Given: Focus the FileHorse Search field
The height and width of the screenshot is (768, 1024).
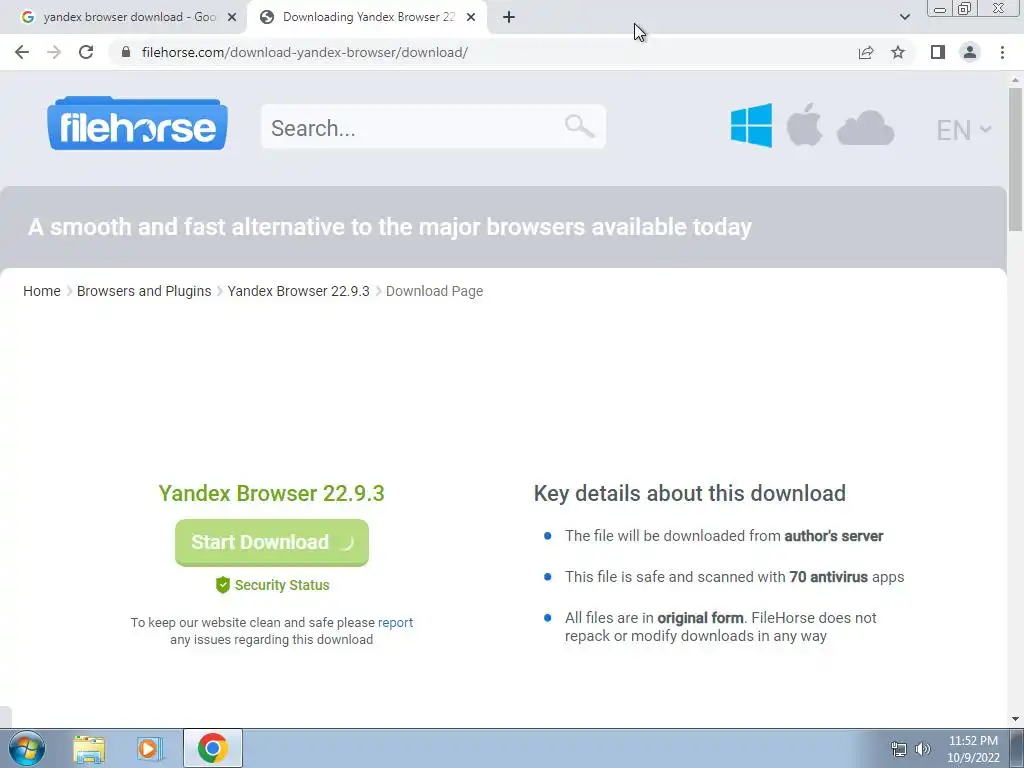Looking at the screenshot, I should pyautogui.click(x=433, y=127).
